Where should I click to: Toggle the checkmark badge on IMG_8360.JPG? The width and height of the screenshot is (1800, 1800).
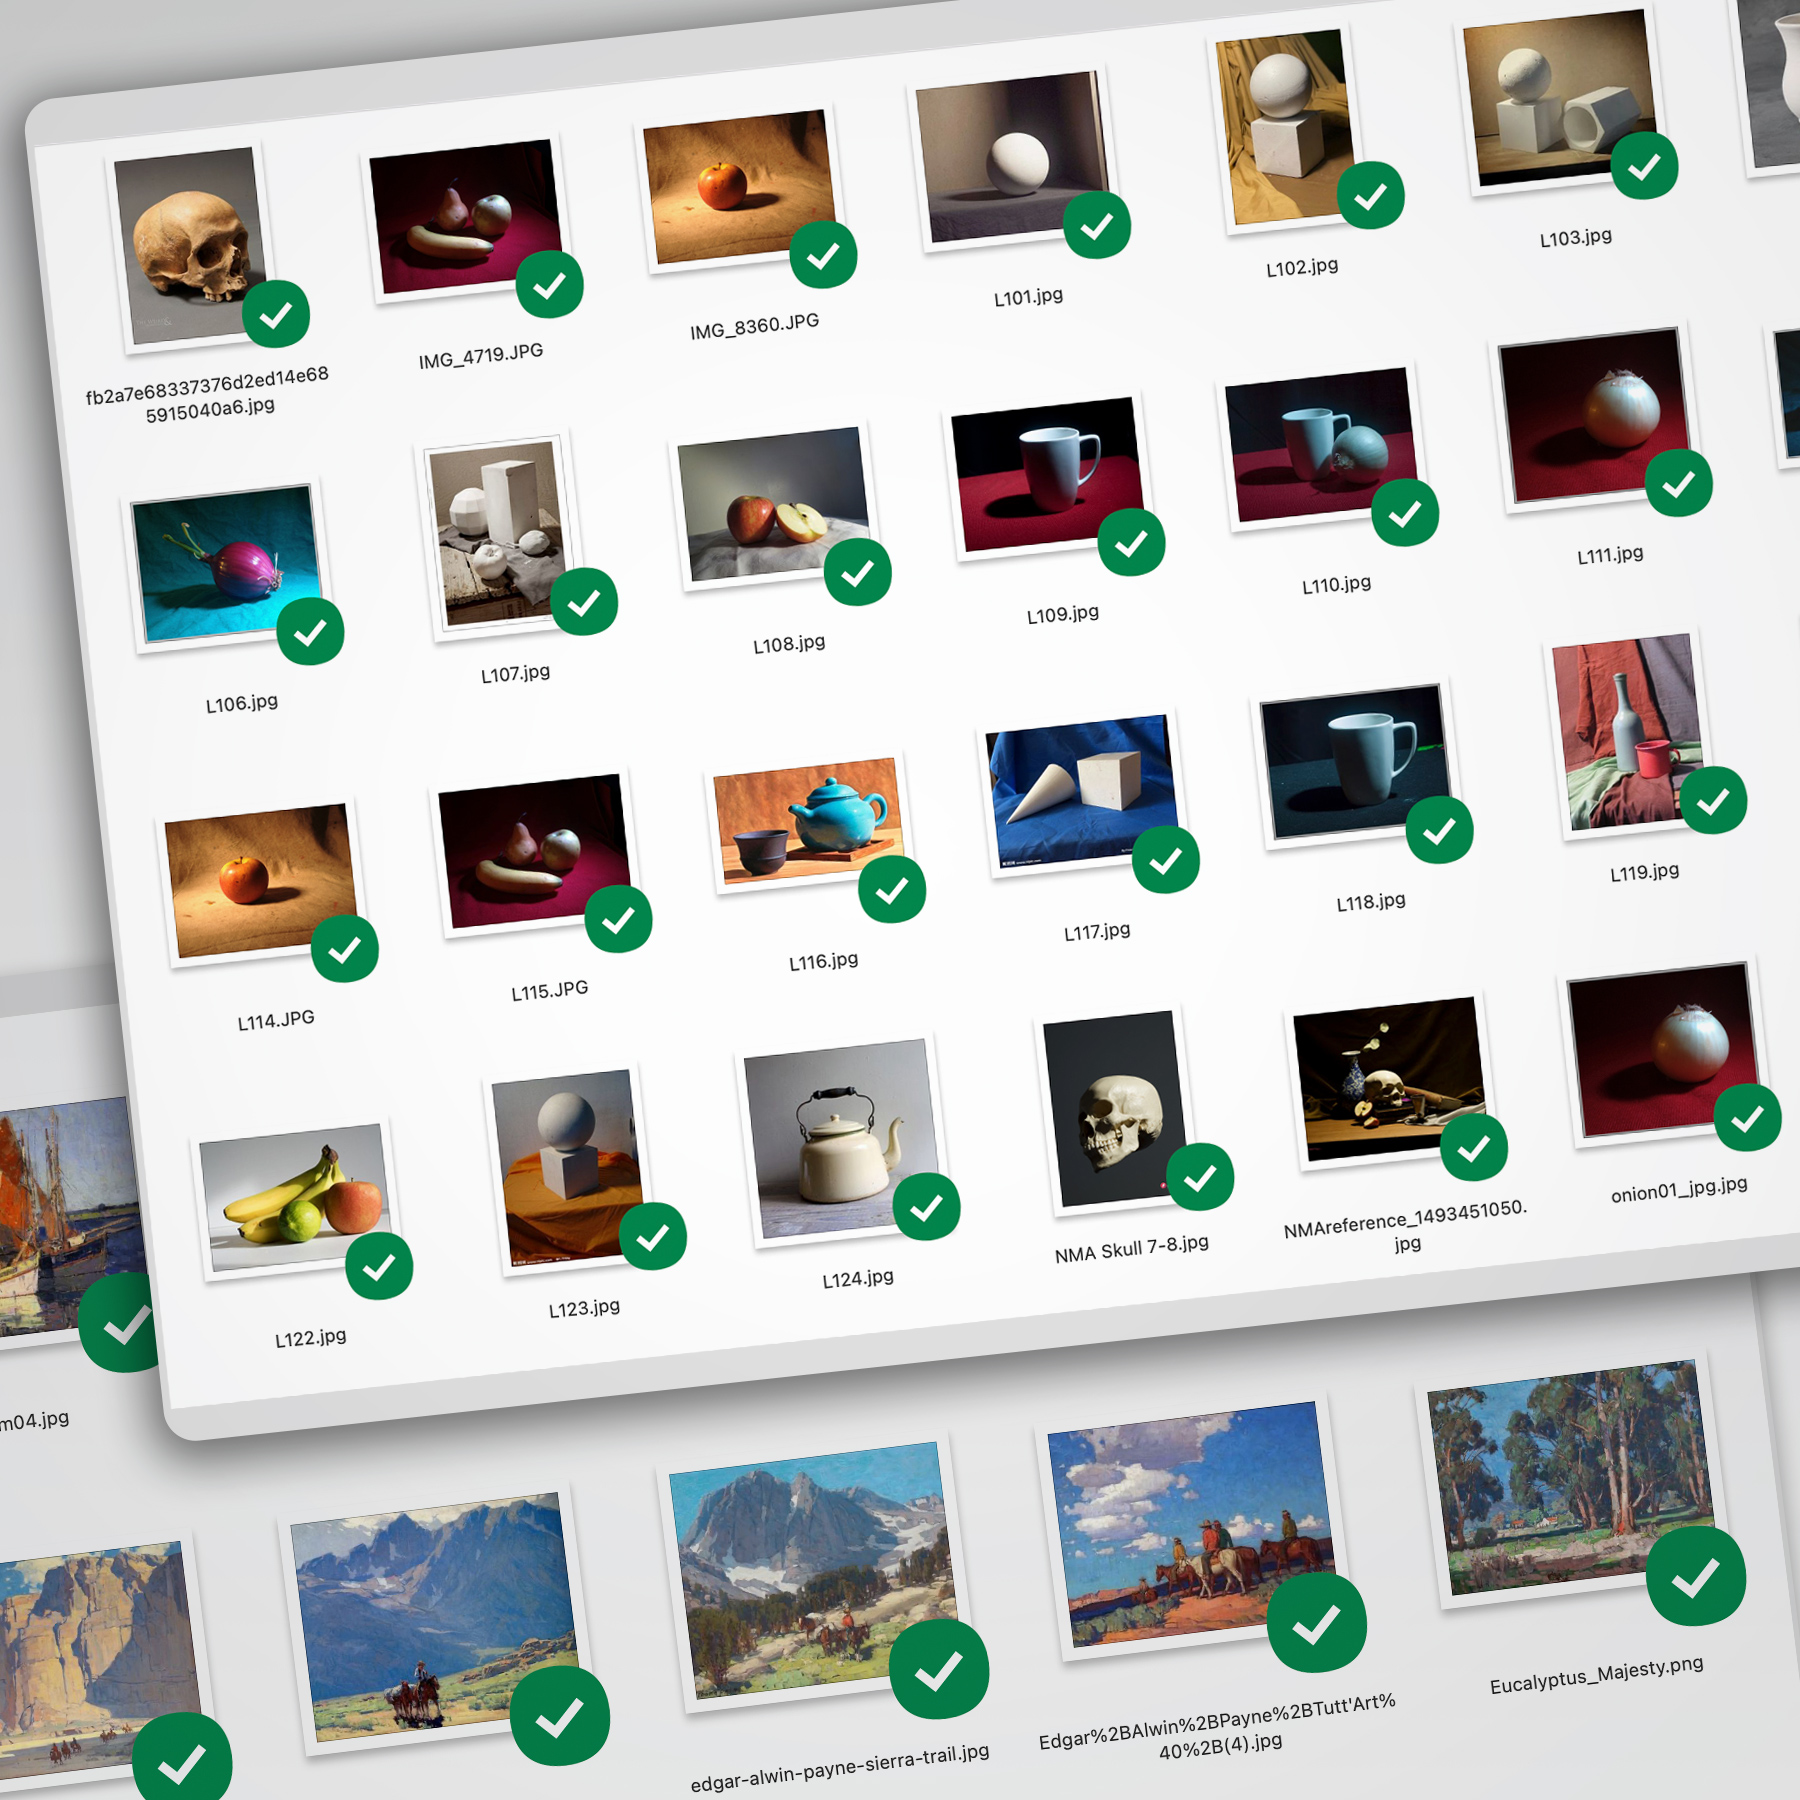click(x=824, y=256)
